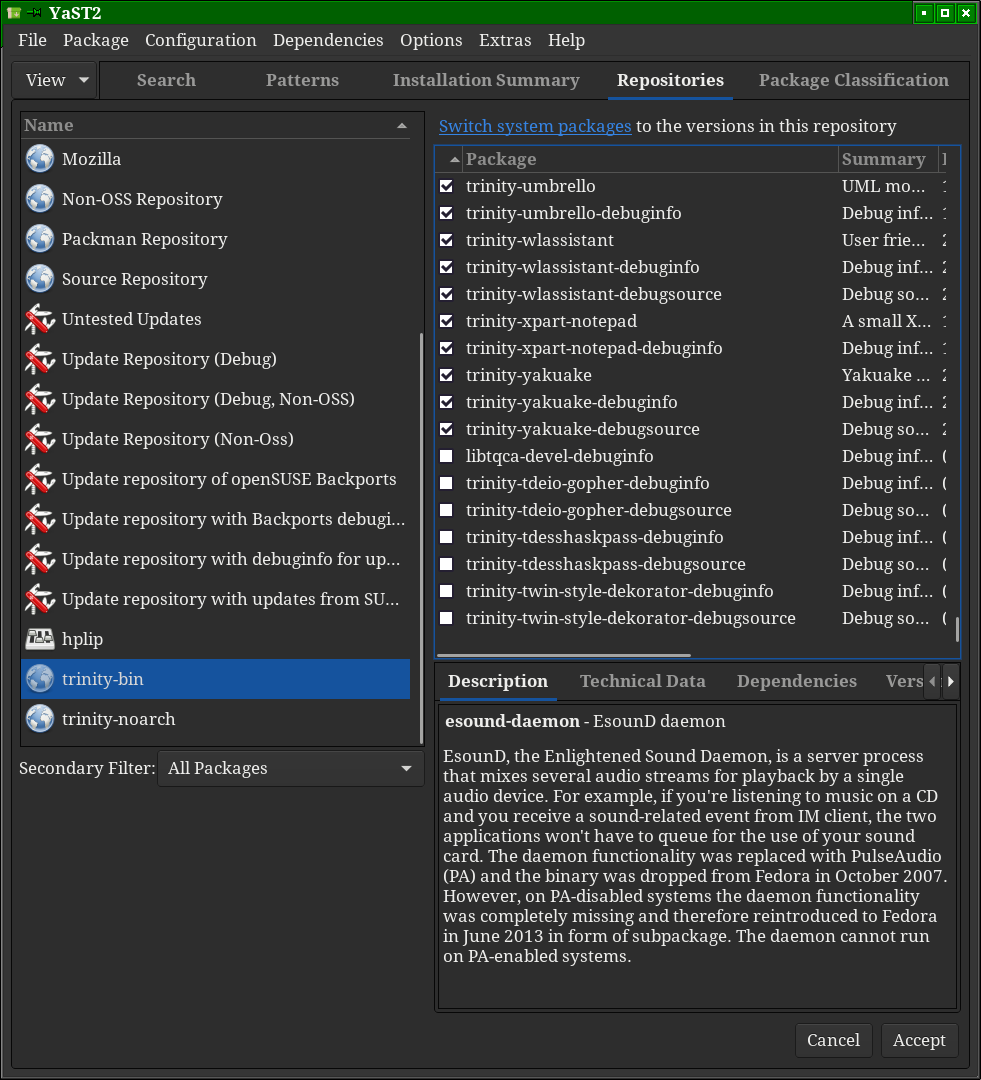Viewport: 981px width, 1080px height.
Task: Select trinity-xpart-notepad-debuginfo package row
Action: coord(692,348)
